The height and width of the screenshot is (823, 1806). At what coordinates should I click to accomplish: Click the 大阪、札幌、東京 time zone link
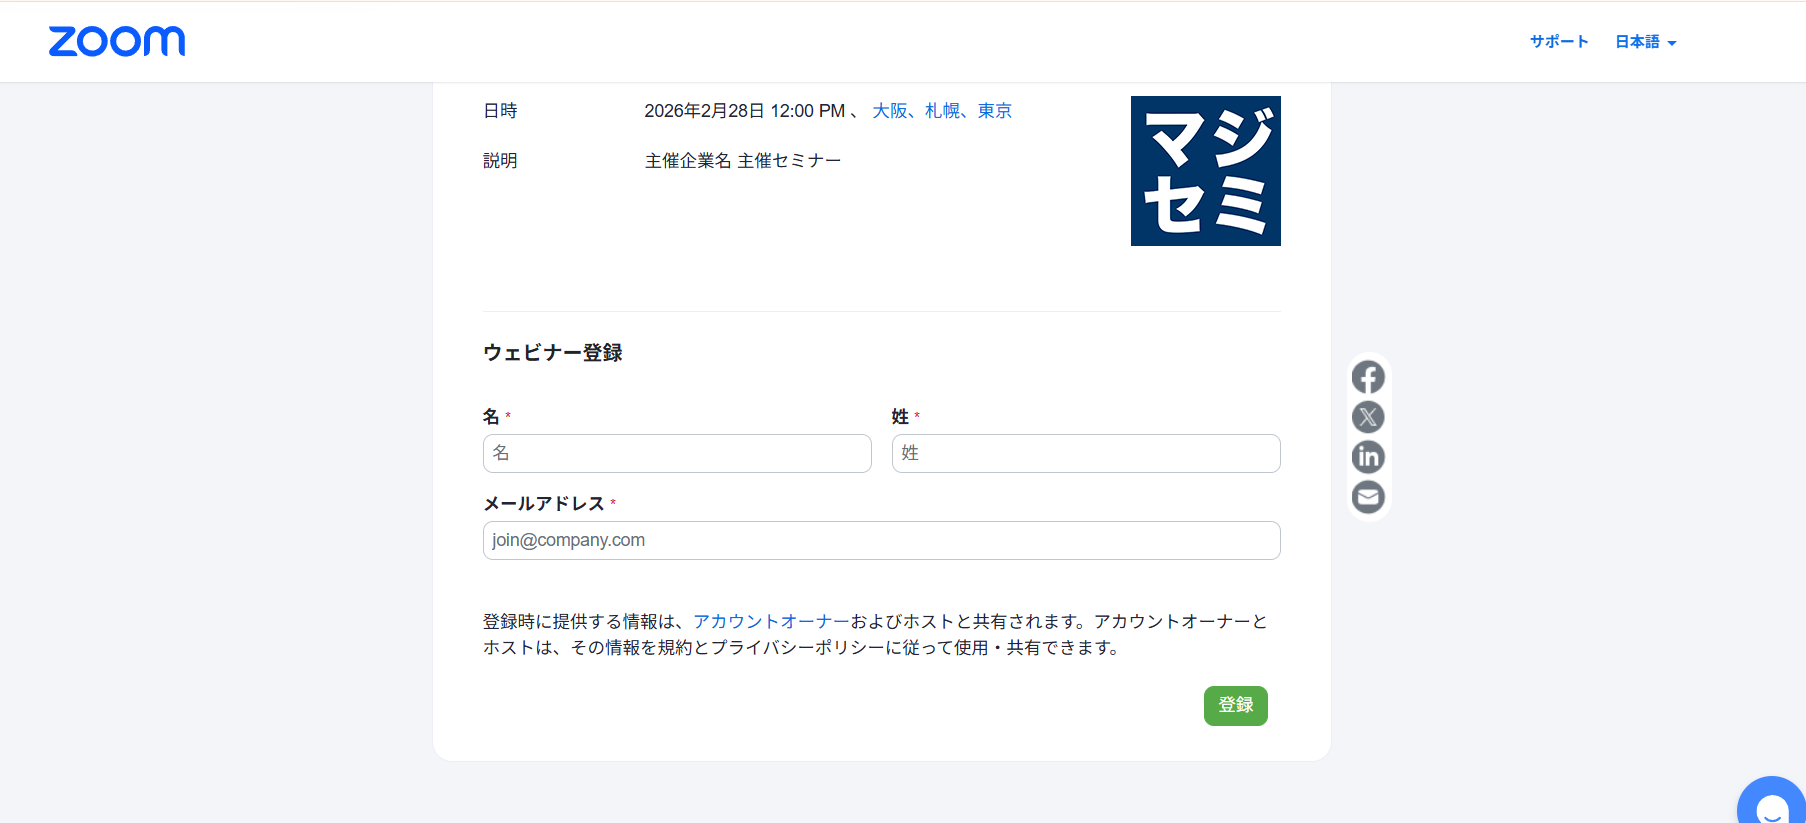coord(941,111)
